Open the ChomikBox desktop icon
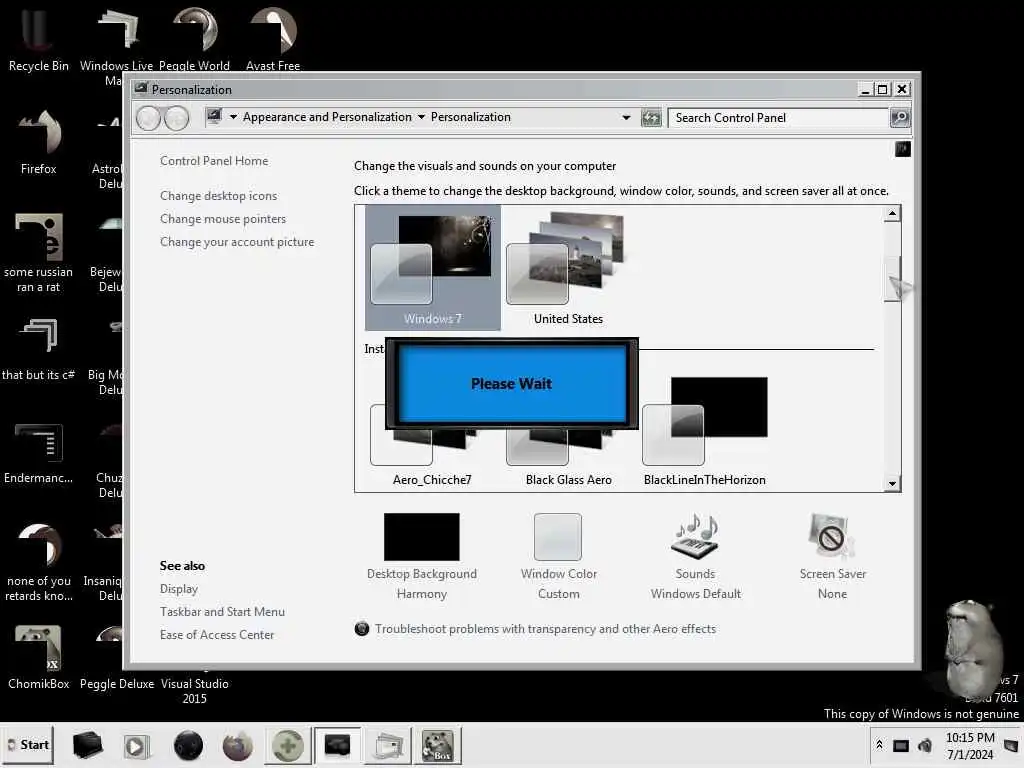Screen dimensions: 1024x768 coord(38,657)
